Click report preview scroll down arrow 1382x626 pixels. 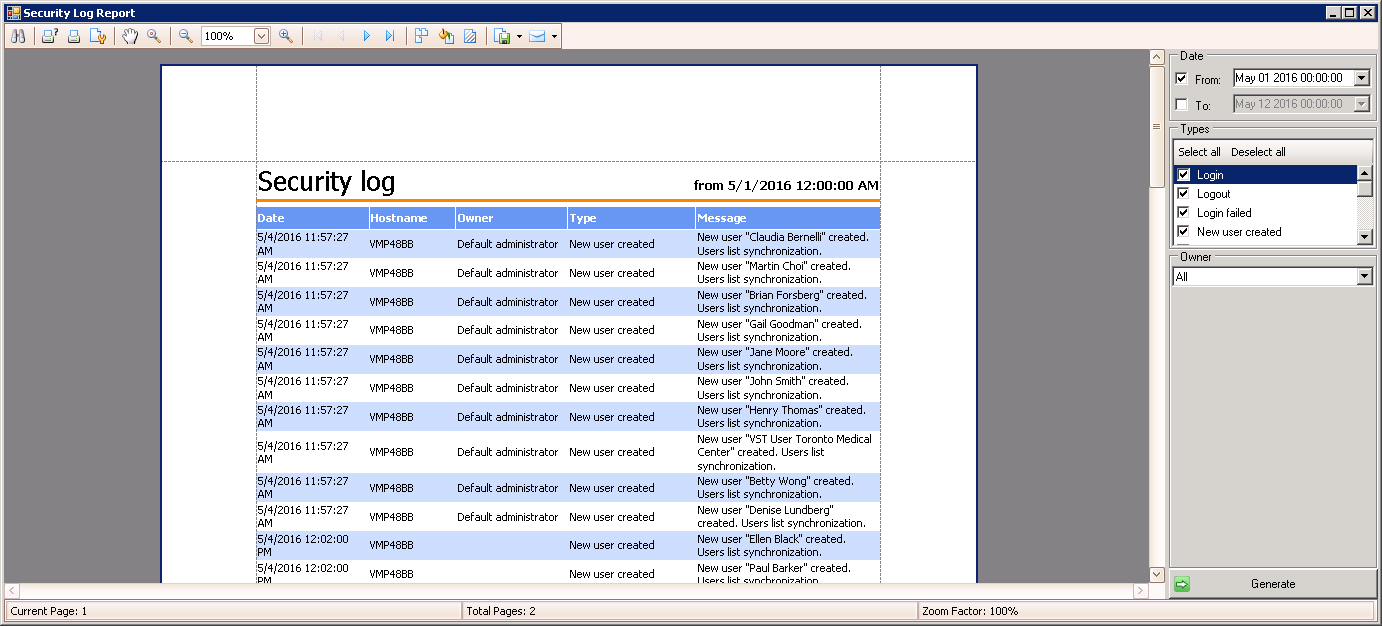tap(1157, 575)
